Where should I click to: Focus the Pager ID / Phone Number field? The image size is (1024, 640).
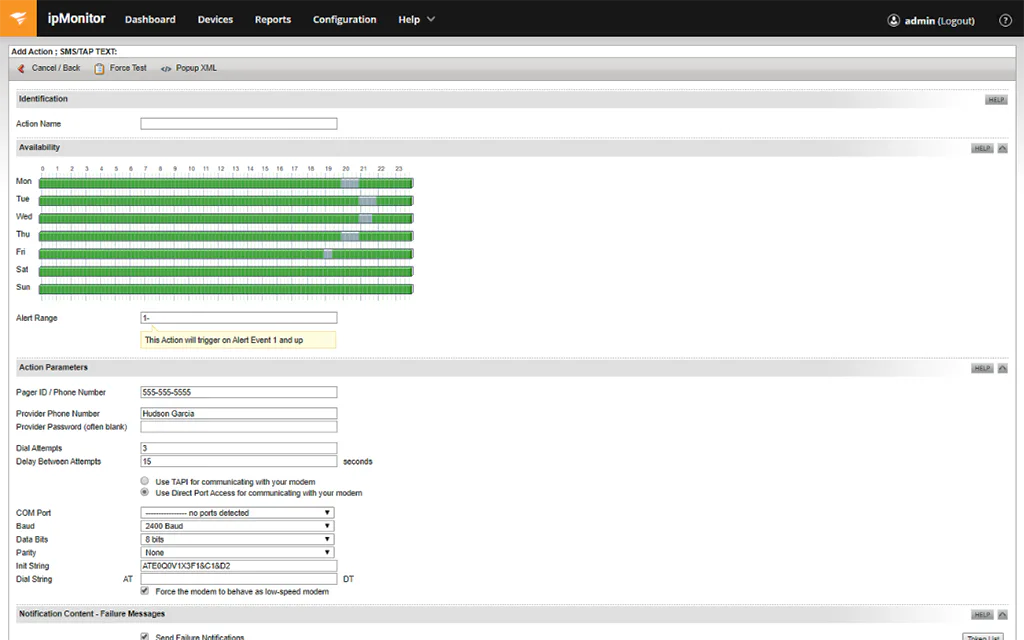click(x=239, y=392)
